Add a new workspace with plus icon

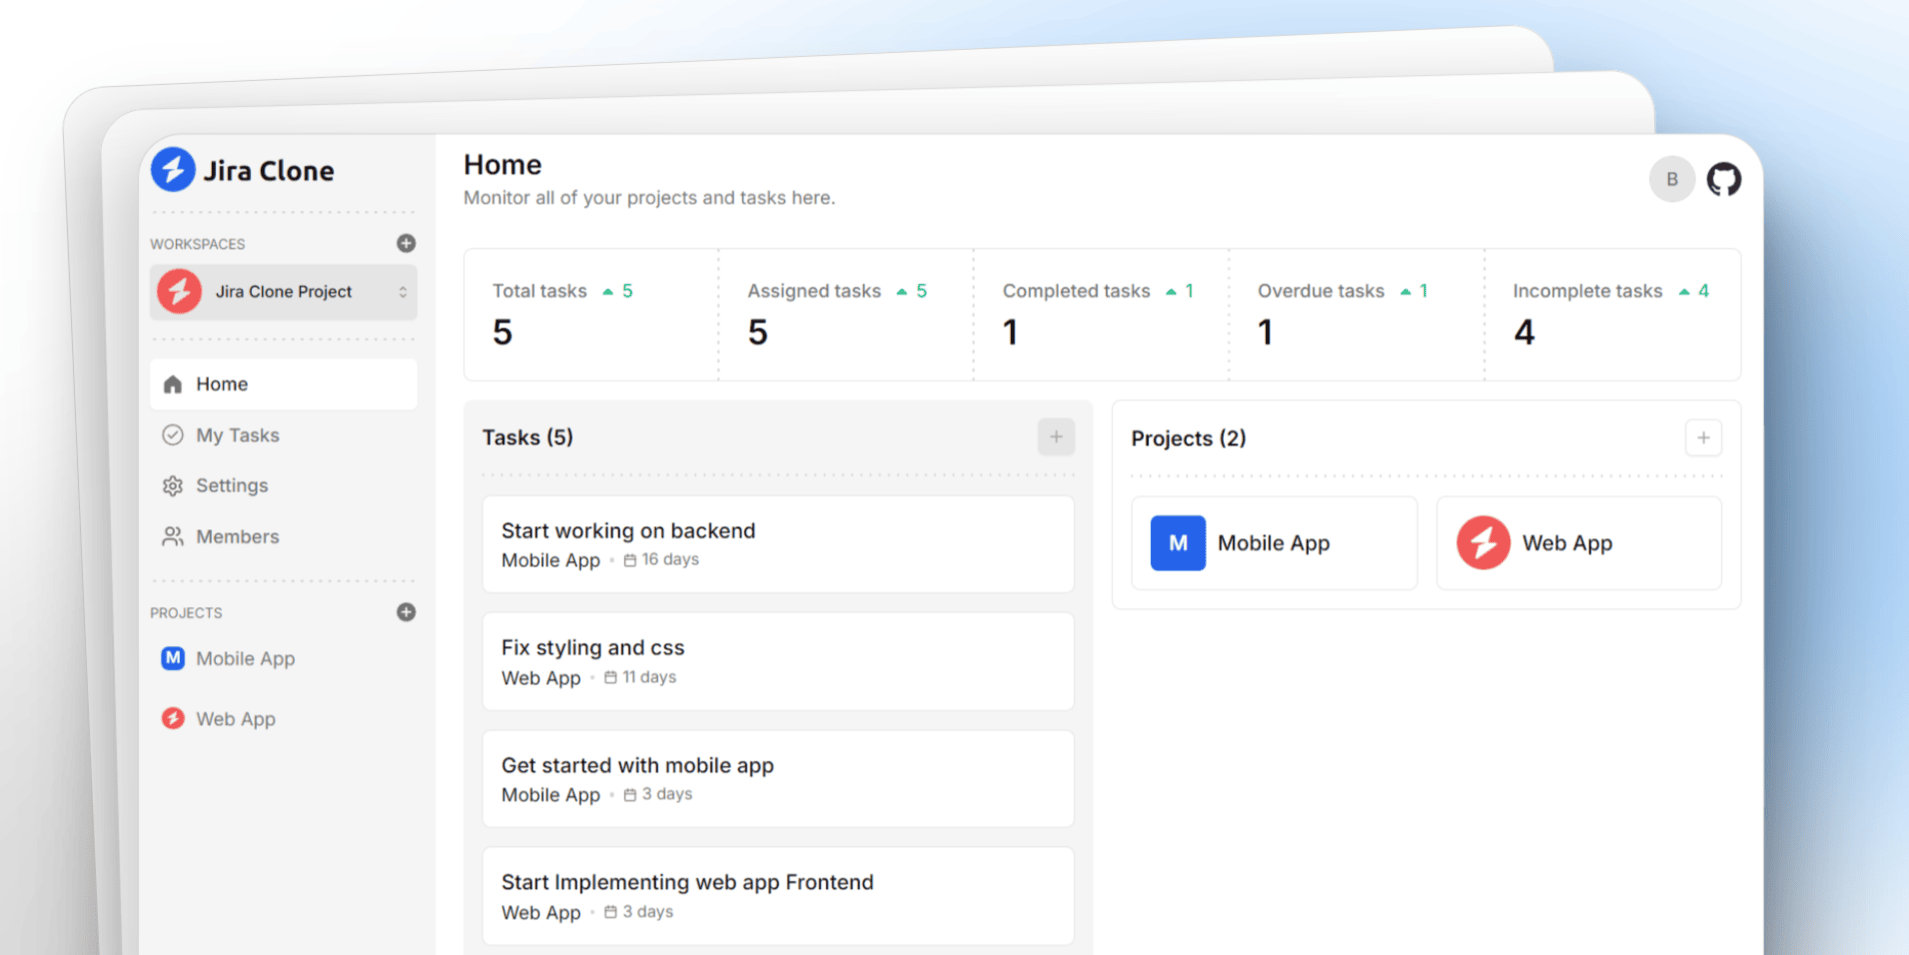point(406,243)
